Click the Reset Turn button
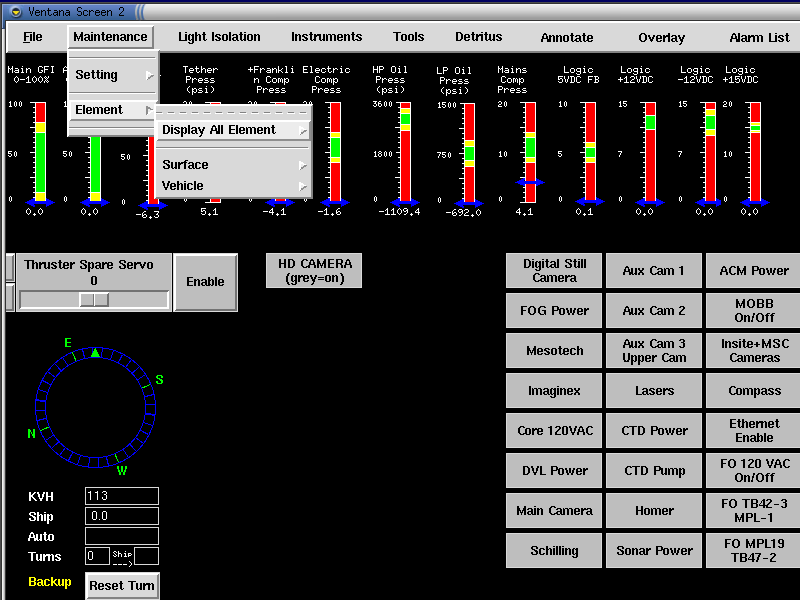The width and height of the screenshot is (800, 600). [121, 586]
